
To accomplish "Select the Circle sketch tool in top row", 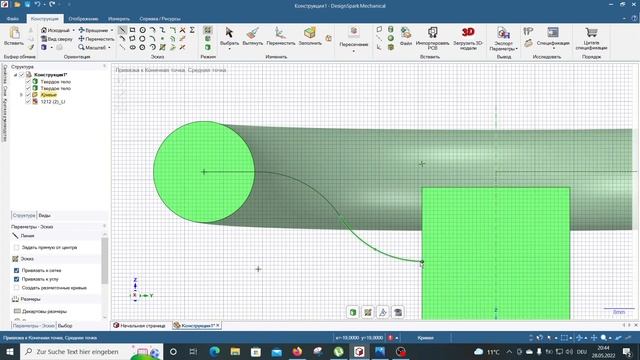I will [x=142, y=30].
